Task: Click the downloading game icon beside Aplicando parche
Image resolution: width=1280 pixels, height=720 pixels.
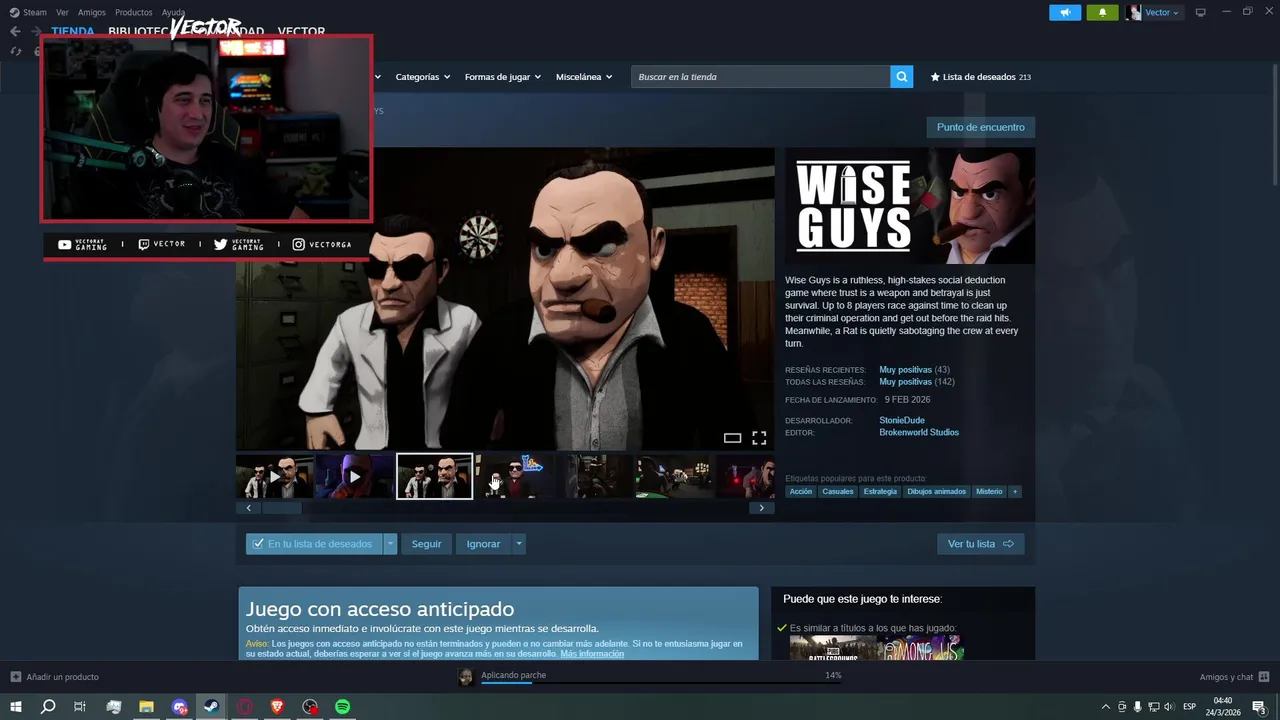Action: [466, 678]
